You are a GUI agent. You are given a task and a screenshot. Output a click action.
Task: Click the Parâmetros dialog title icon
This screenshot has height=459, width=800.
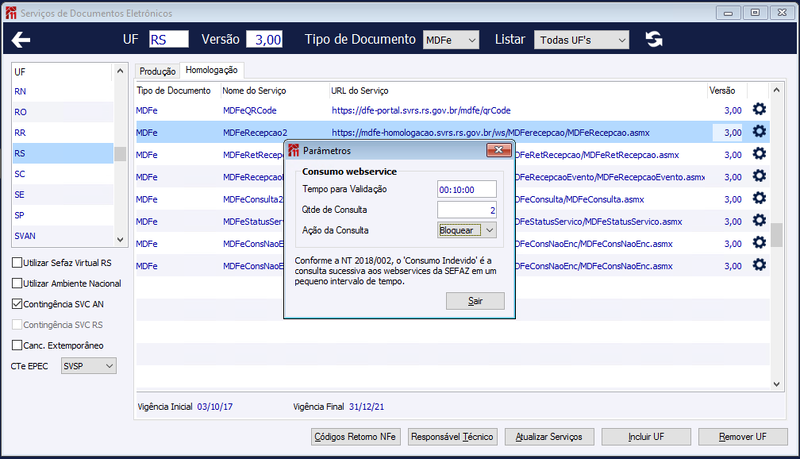click(293, 150)
